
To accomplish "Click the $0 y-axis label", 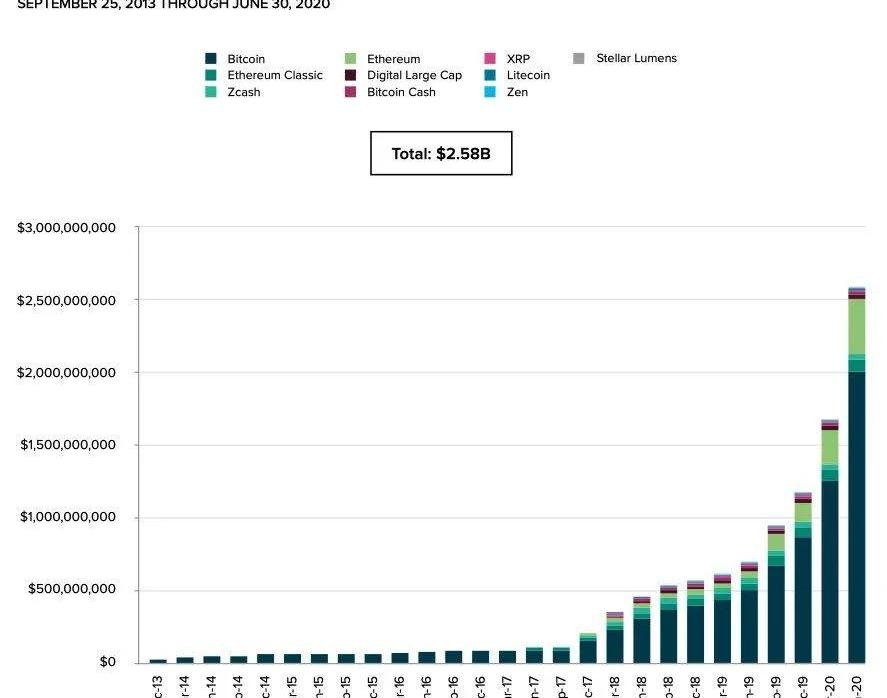I will 107,662.
